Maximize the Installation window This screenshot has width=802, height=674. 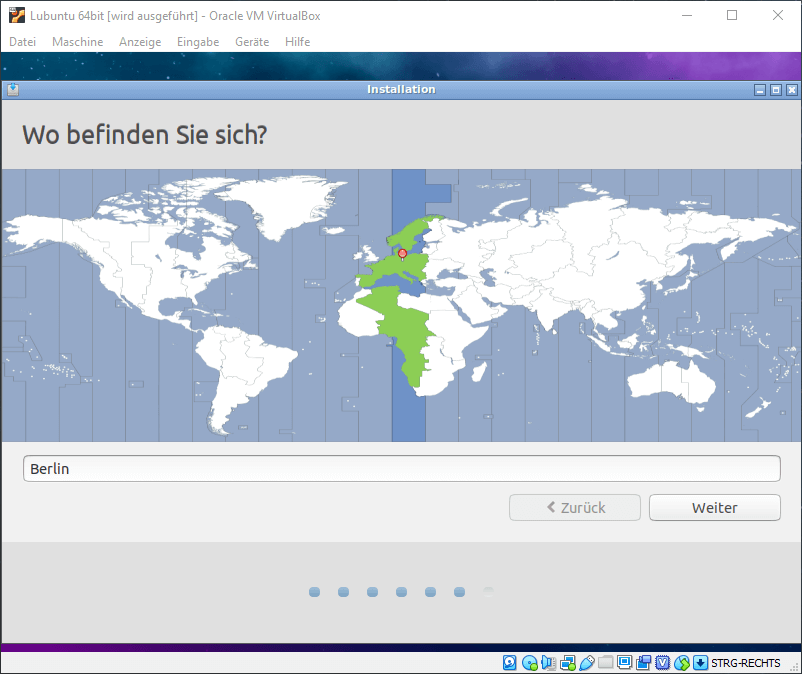coord(776,90)
